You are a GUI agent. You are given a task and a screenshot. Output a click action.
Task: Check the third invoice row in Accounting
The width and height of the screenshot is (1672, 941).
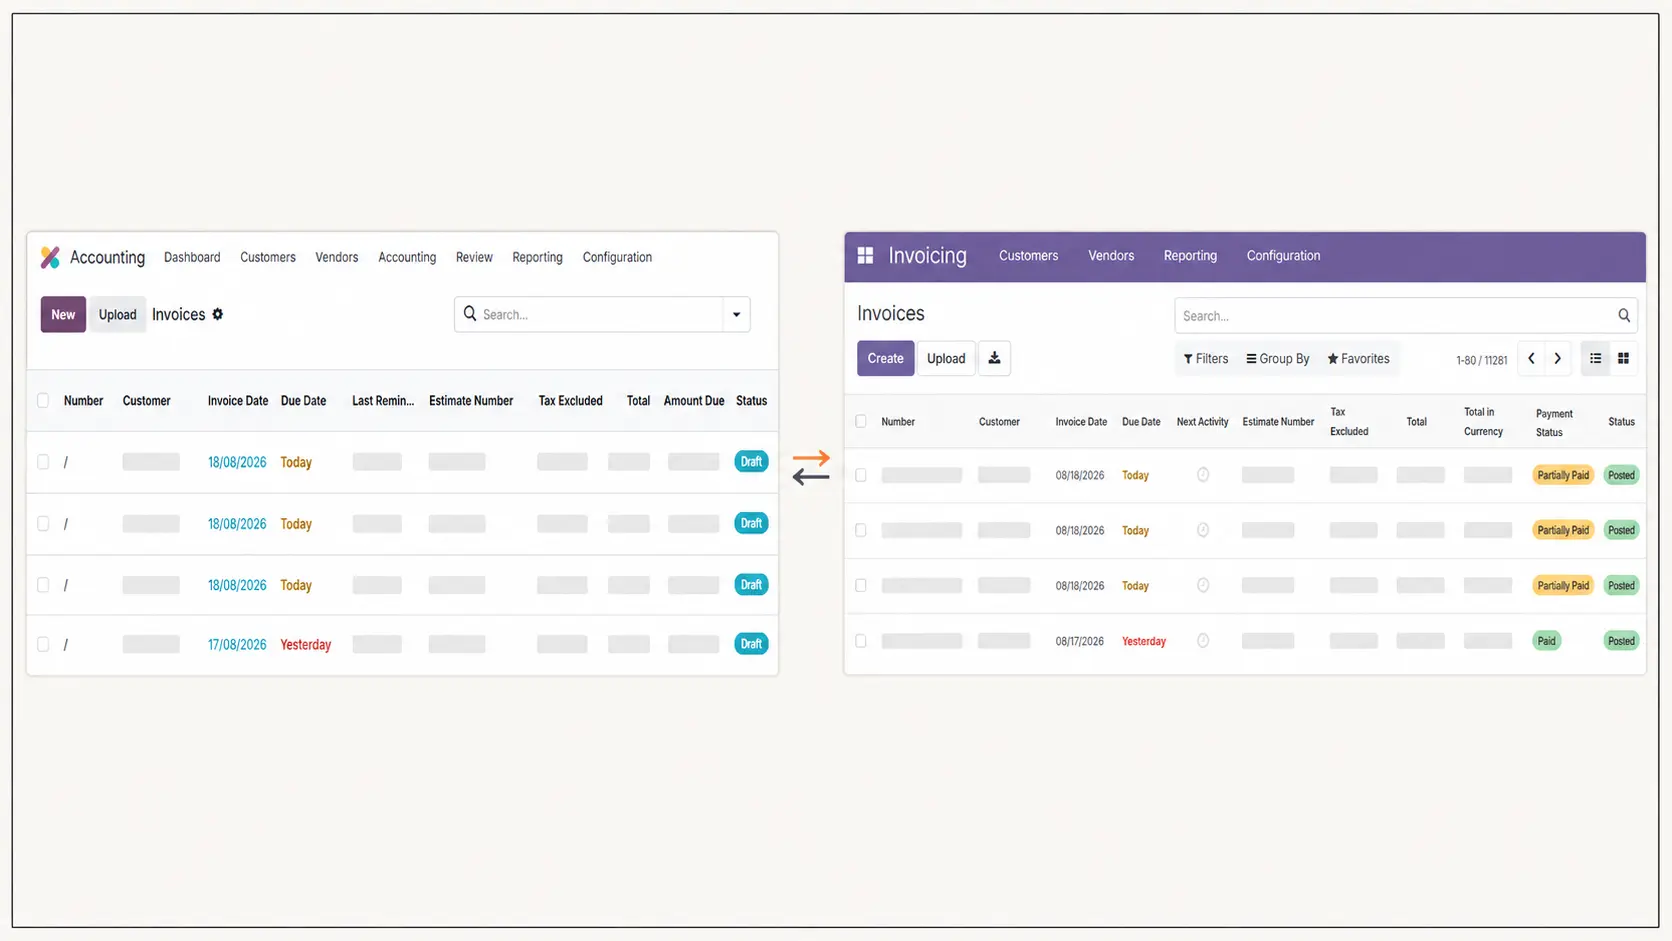pos(43,584)
